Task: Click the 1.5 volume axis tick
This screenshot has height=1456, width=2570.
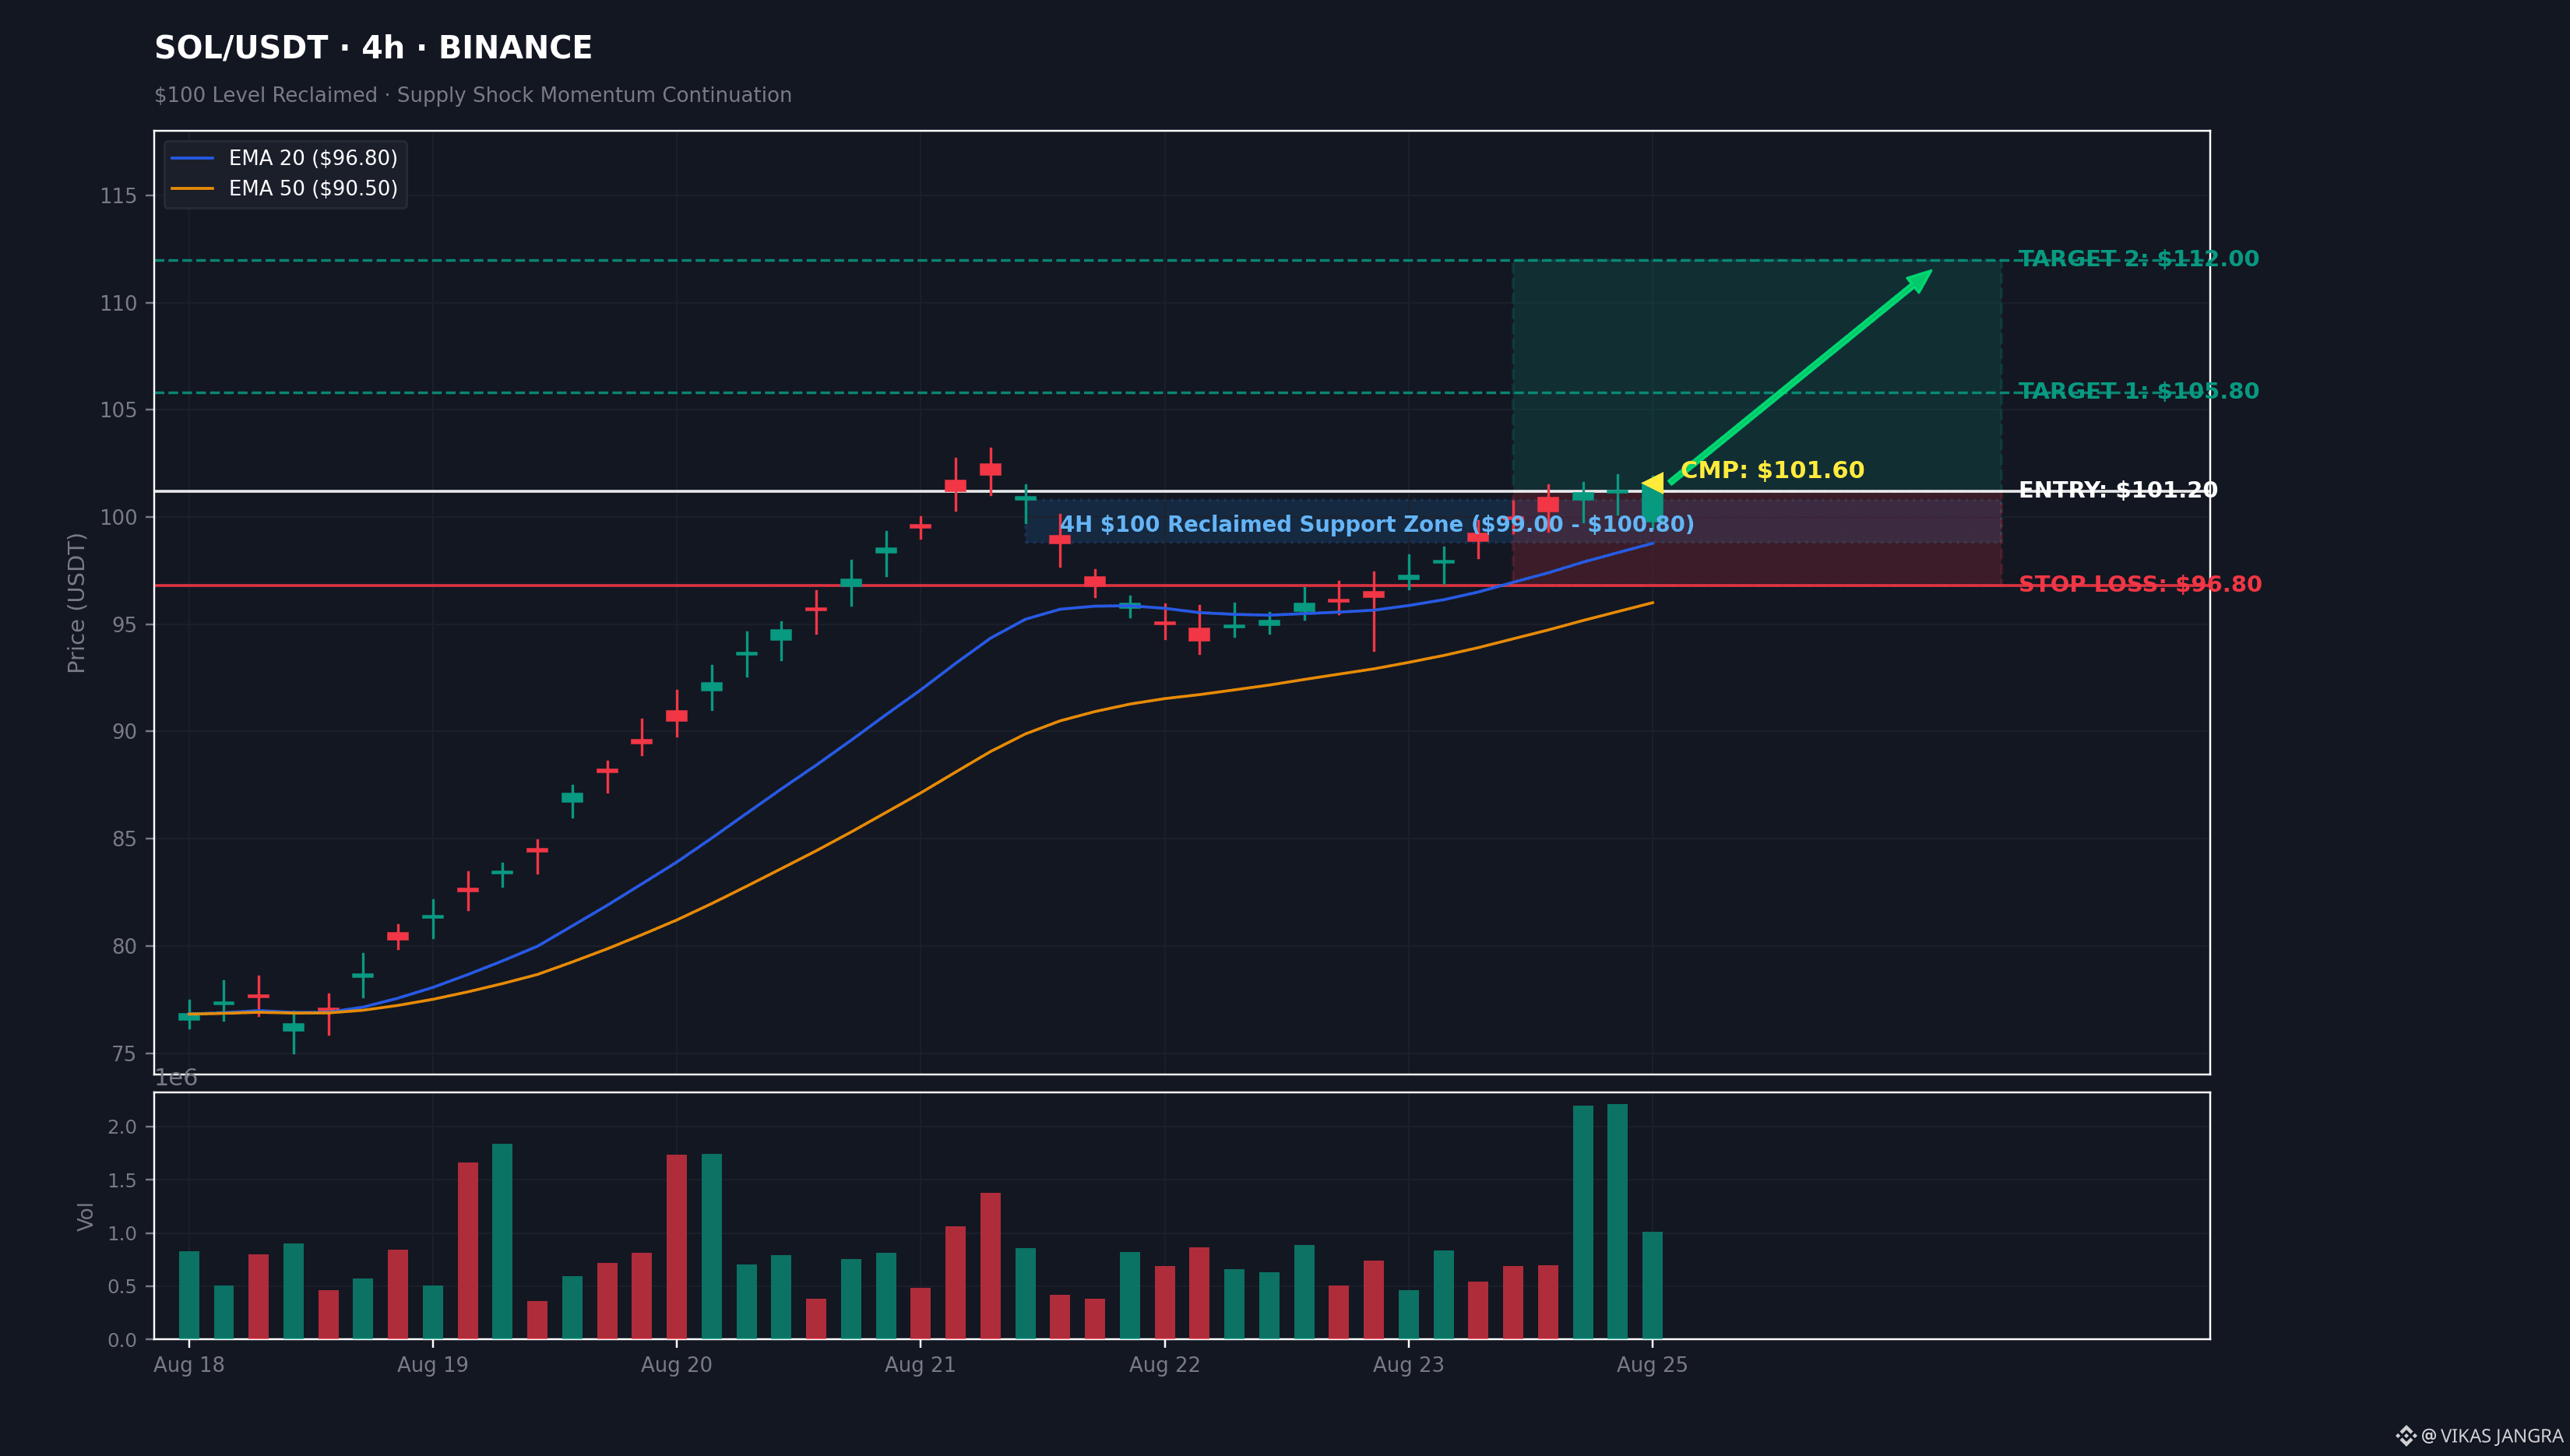Action: coord(122,1180)
